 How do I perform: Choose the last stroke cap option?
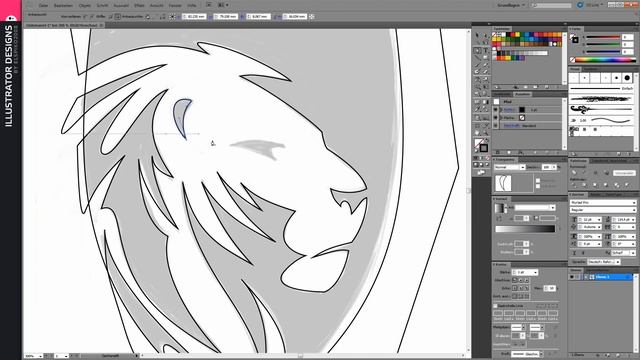pyautogui.click(x=526, y=280)
